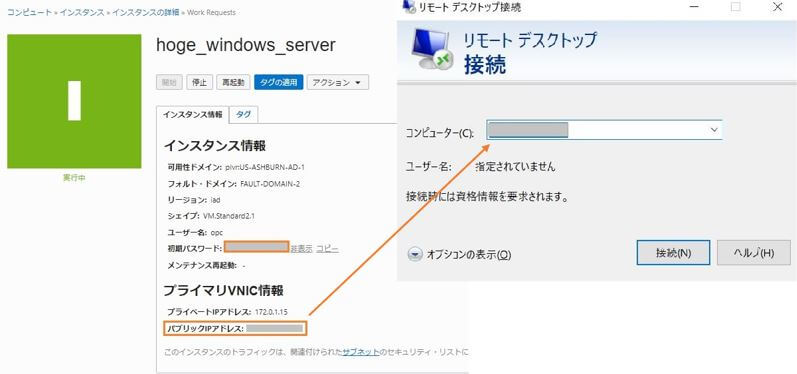The image size is (797, 374).
Task: Click 指定されていません user name text
Action: click(515, 167)
